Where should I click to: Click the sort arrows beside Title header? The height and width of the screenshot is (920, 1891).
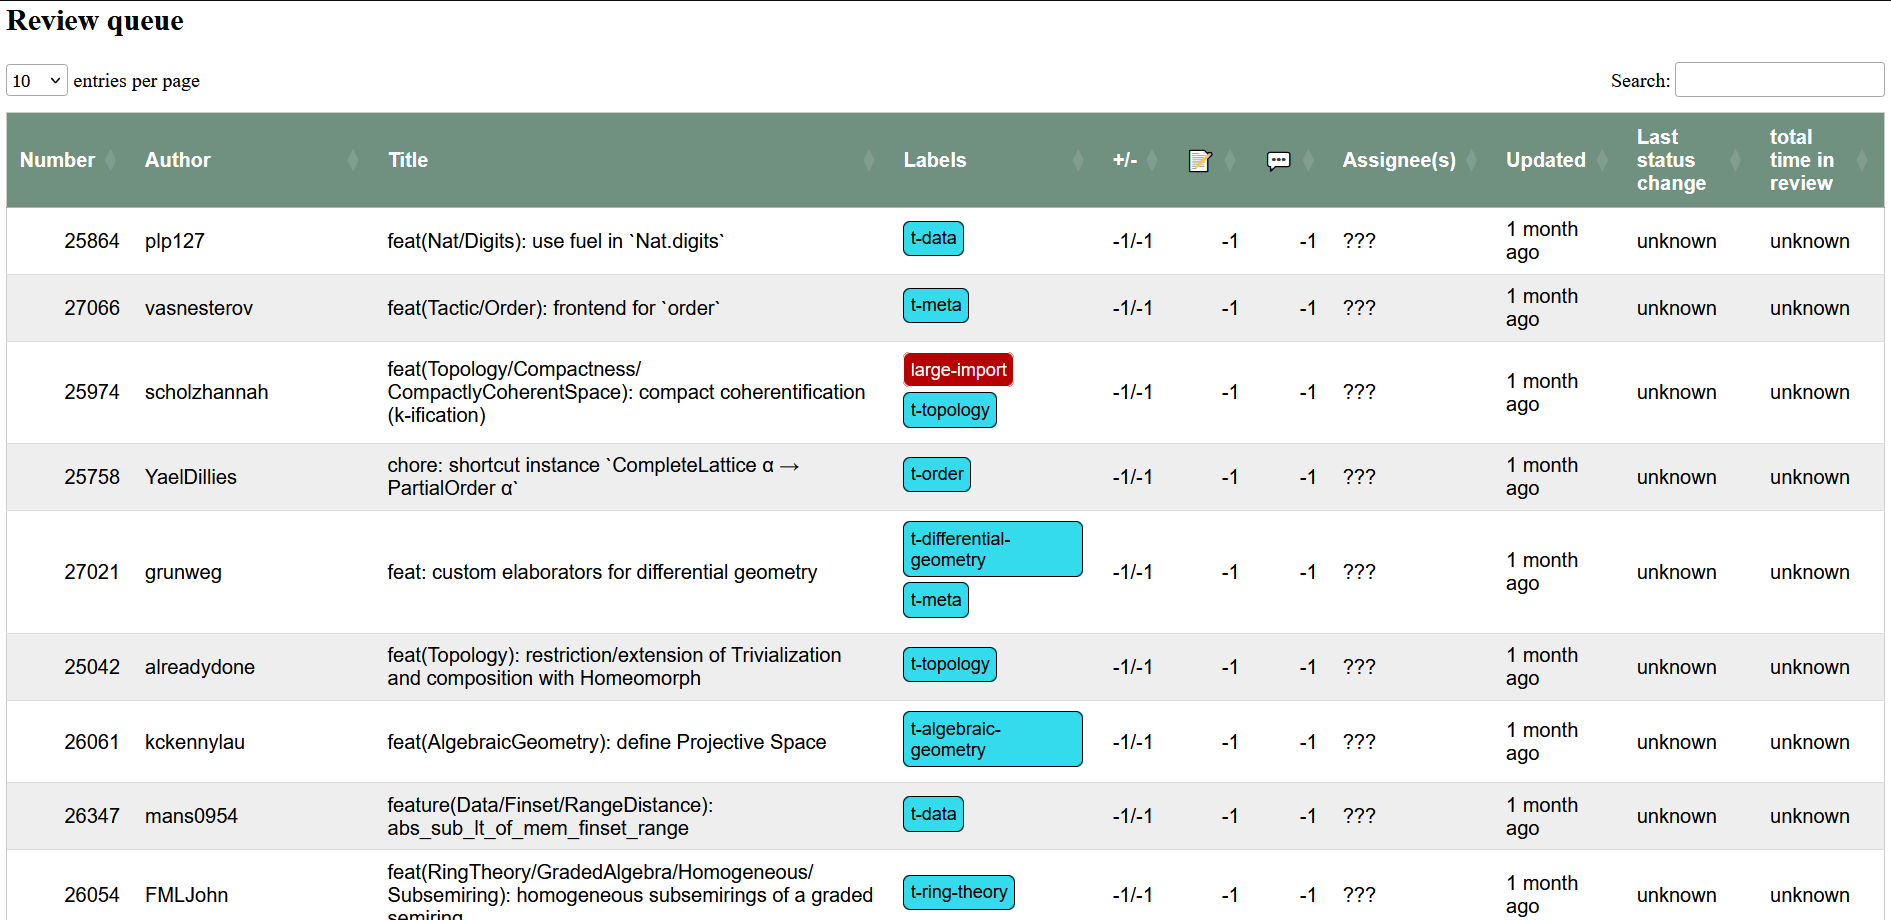click(869, 160)
